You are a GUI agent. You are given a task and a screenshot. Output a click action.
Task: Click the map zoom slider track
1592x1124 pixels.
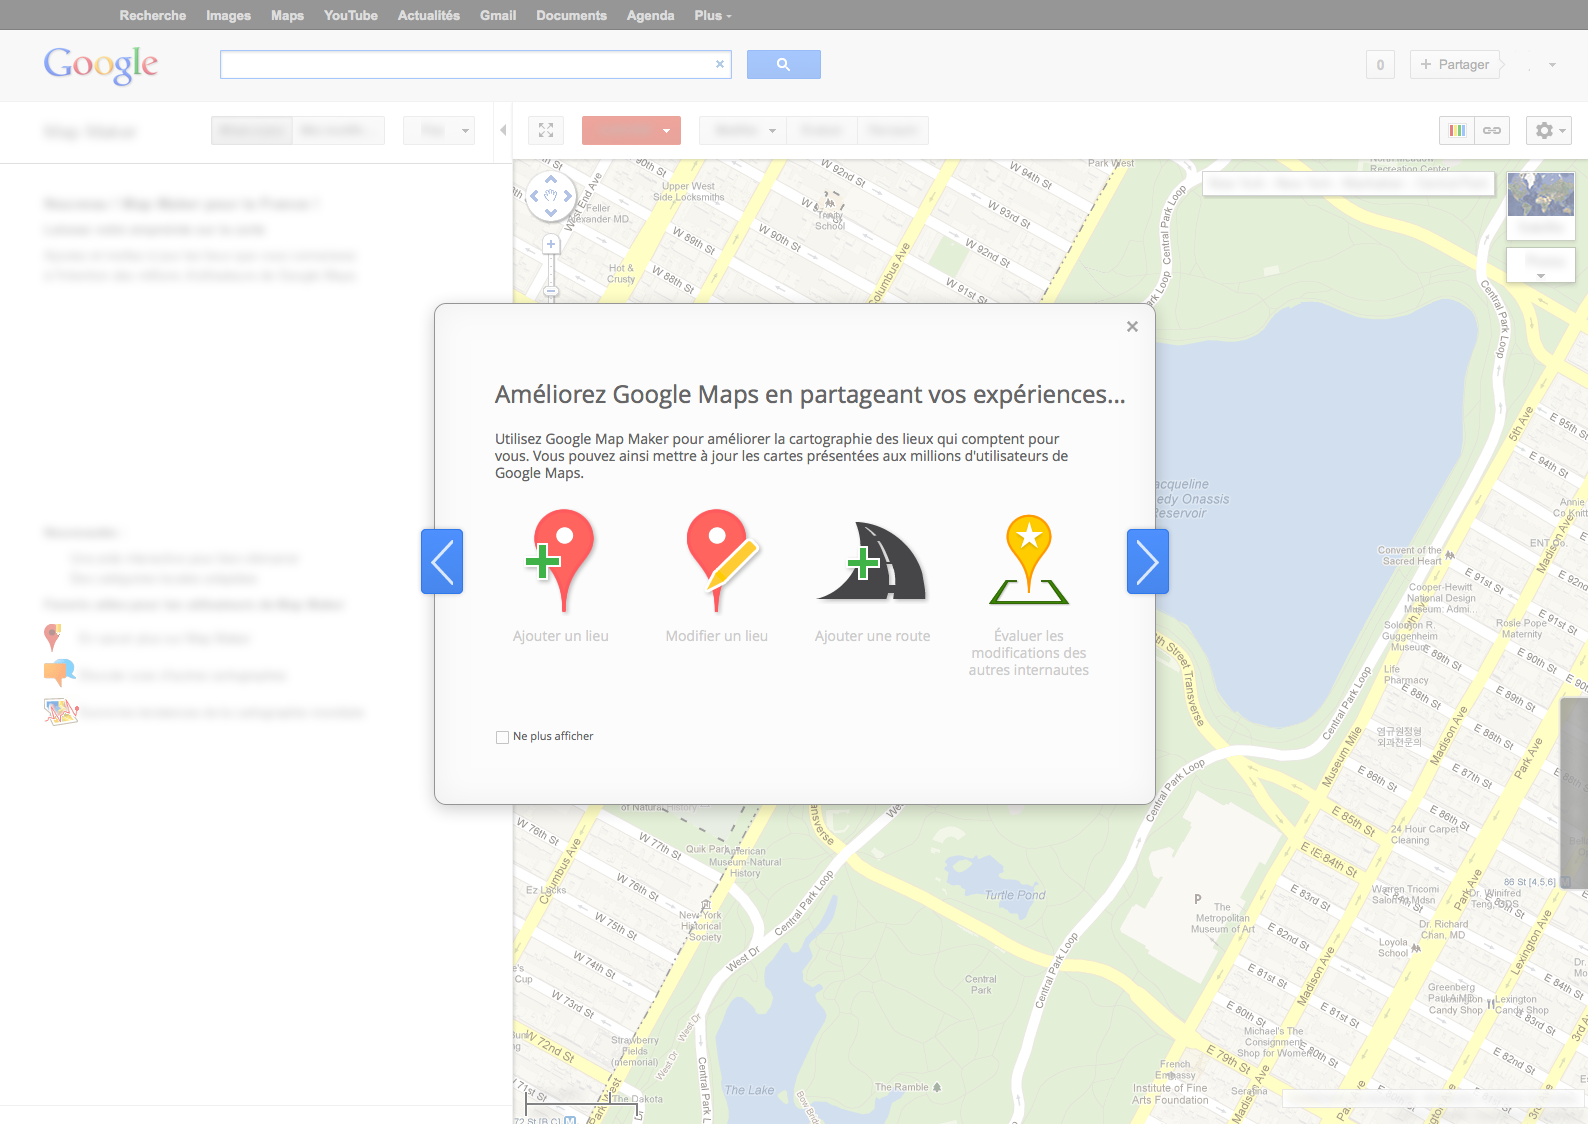pos(551,270)
